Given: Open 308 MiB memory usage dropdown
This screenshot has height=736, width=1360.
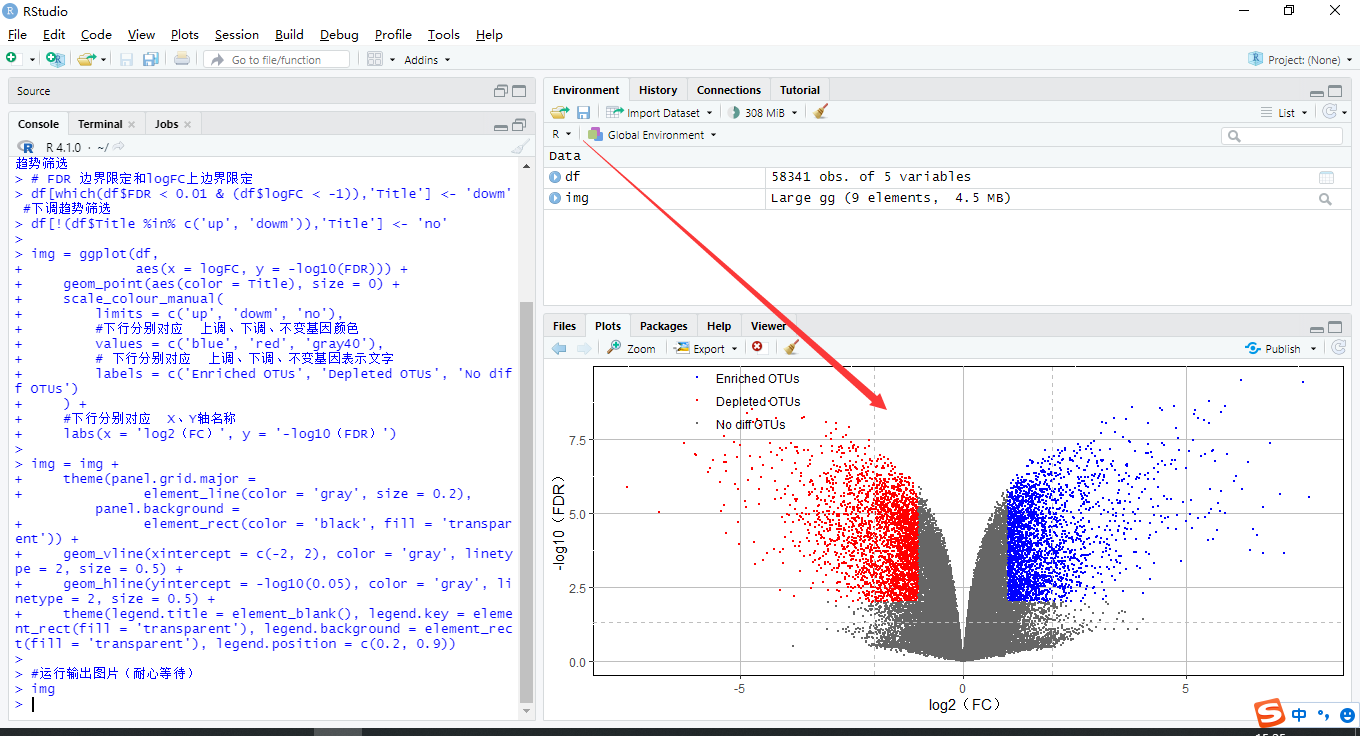Looking at the screenshot, I should (x=762, y=113).
